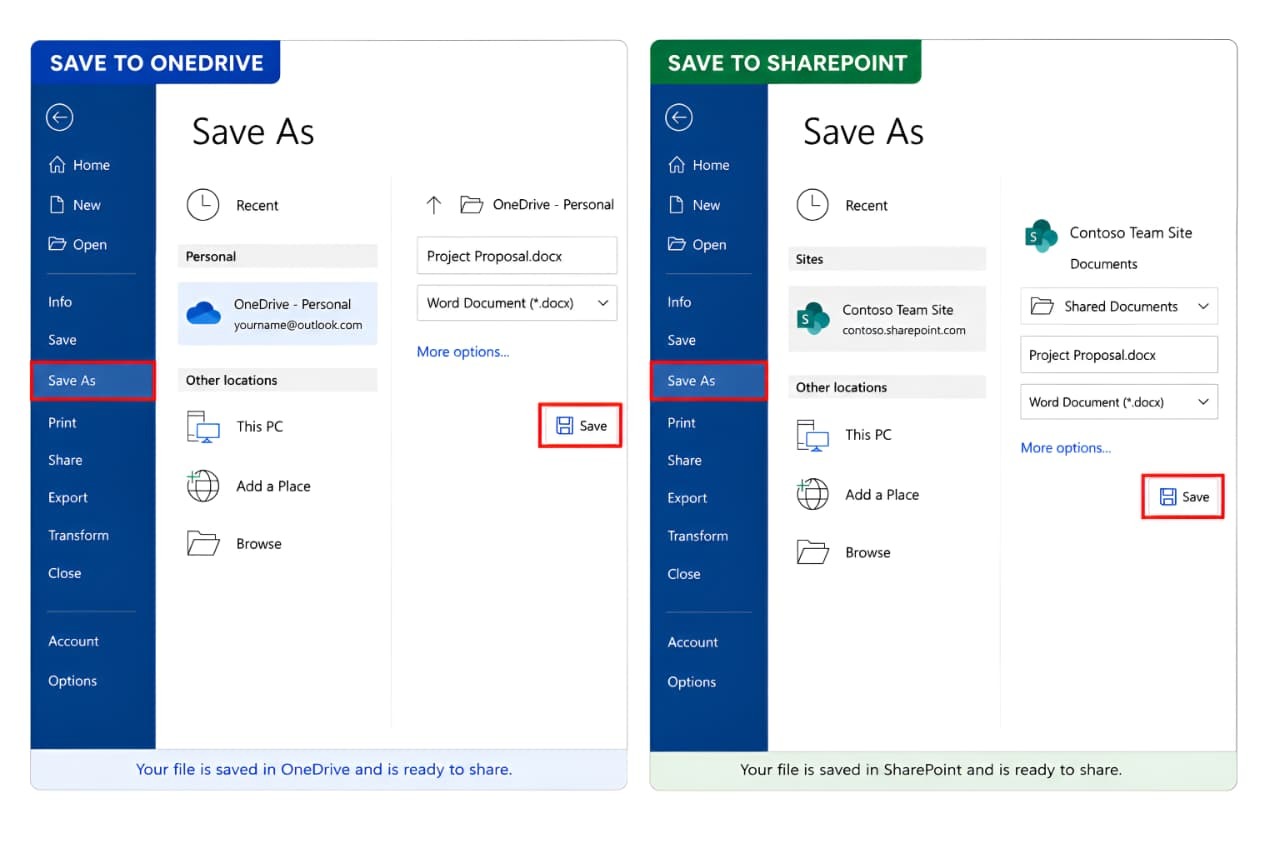1280x853 pixels.
Task: Select Transform in SharePoint panel sidebar
Action: pyautogui.click(x=698, y=535)
